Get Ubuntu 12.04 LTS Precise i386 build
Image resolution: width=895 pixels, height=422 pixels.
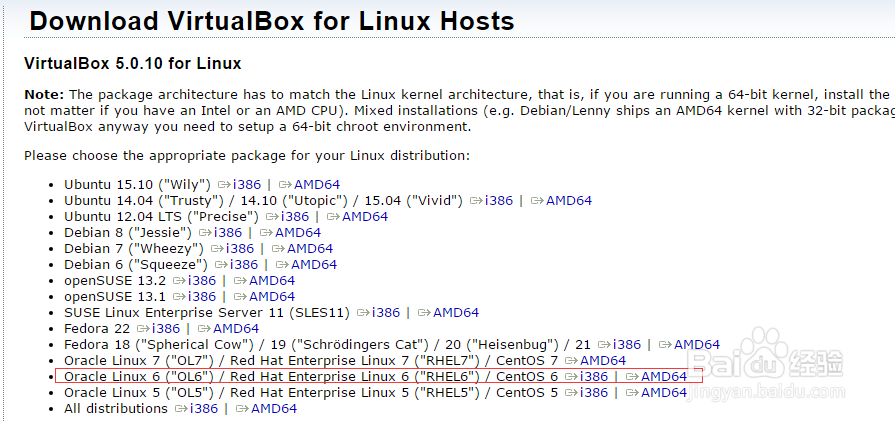click(295, 216)
